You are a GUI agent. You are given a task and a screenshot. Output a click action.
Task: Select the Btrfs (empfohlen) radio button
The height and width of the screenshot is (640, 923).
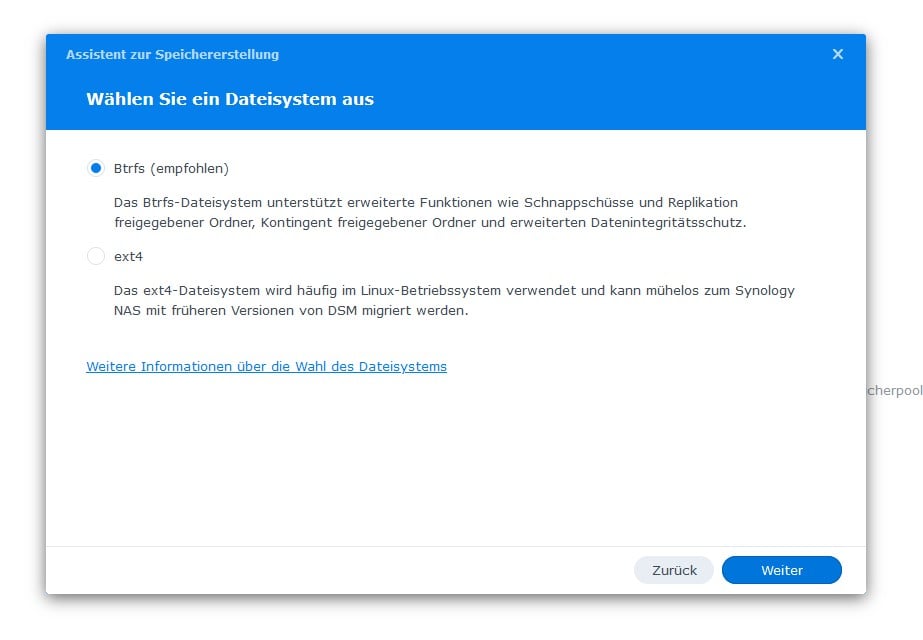coord(96,168)
